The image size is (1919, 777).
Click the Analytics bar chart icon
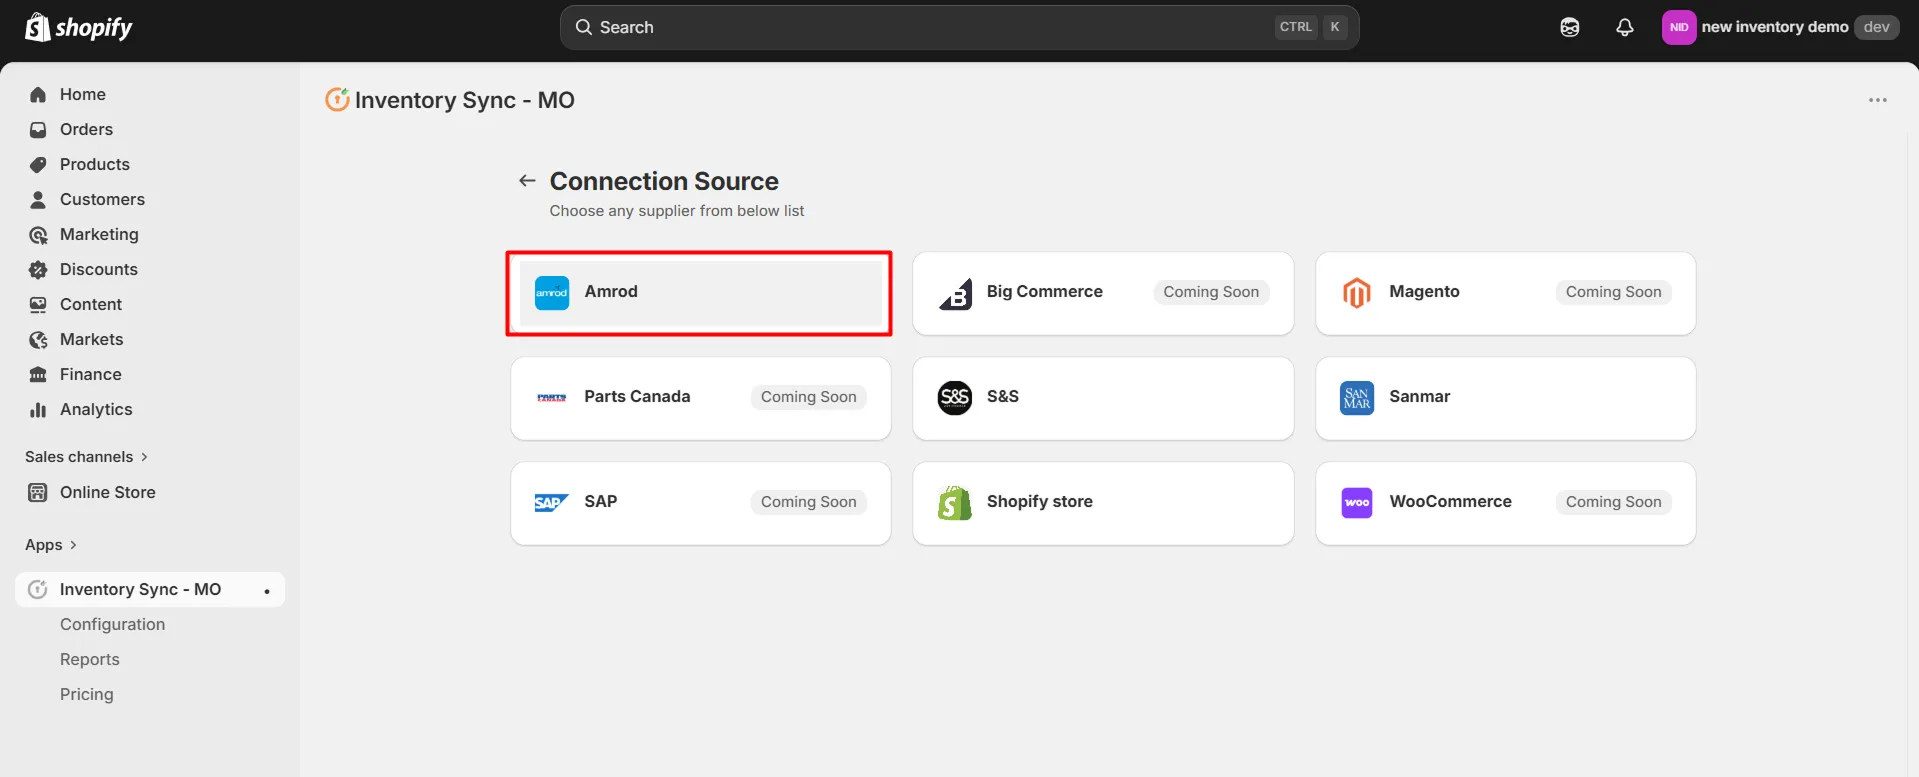pos(38,409)
